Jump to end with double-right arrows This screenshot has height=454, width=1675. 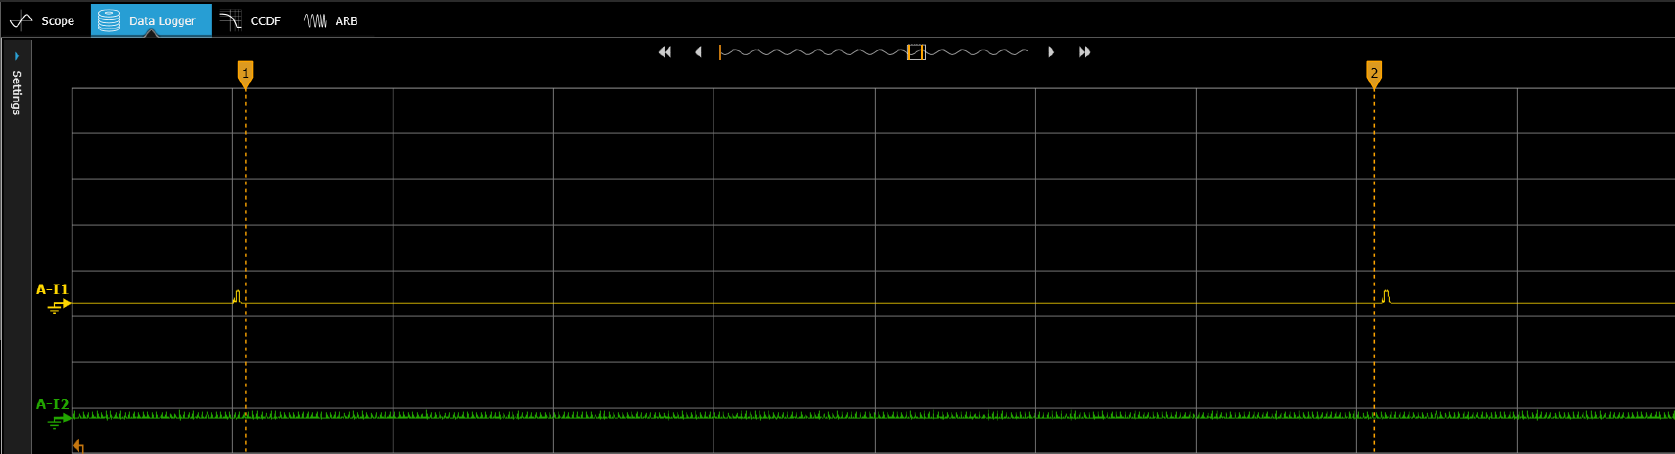[x=1084, y=52]
